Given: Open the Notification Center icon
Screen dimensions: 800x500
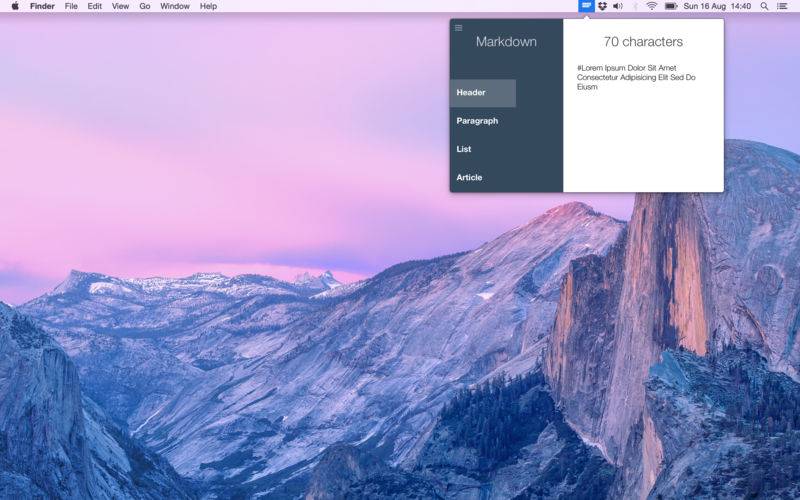Looking at the screenshot, I should tap(781, 6).
